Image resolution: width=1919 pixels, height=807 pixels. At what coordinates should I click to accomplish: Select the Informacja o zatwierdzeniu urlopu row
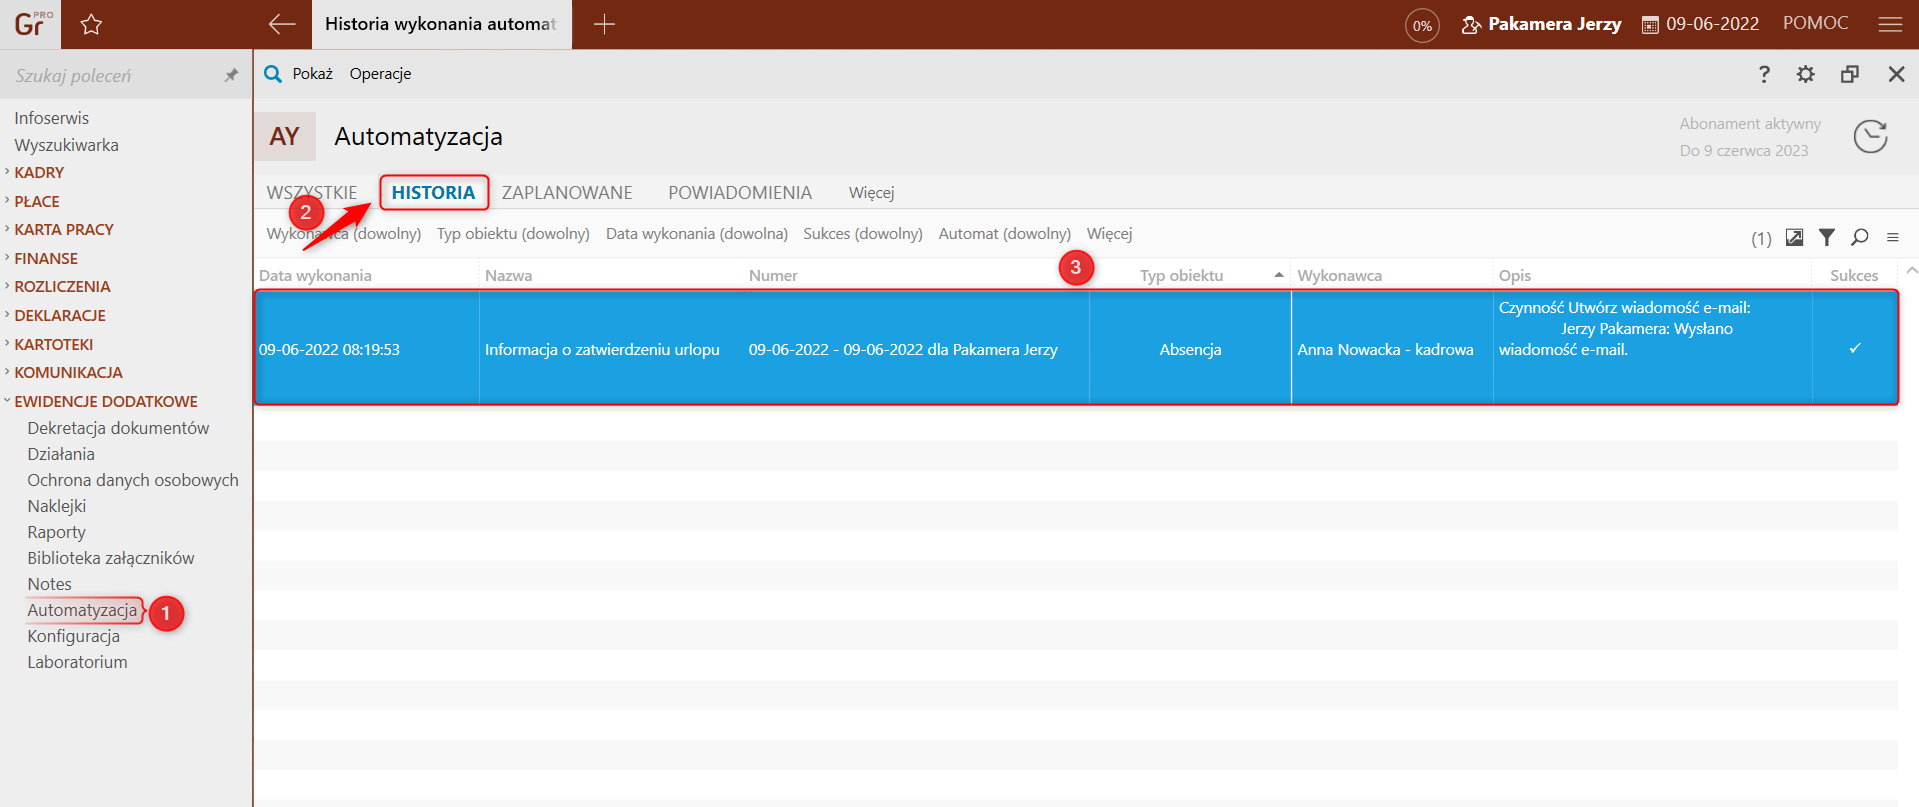click(1076, 348)
